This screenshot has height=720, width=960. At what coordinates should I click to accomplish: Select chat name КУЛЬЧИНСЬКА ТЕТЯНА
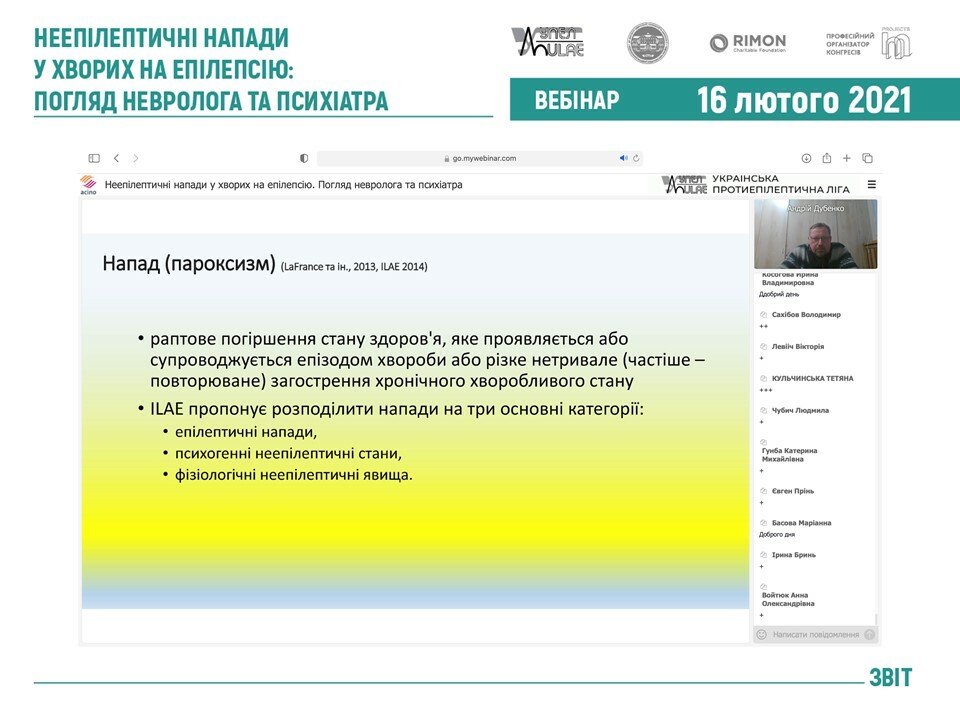click(x=812, y=378)
